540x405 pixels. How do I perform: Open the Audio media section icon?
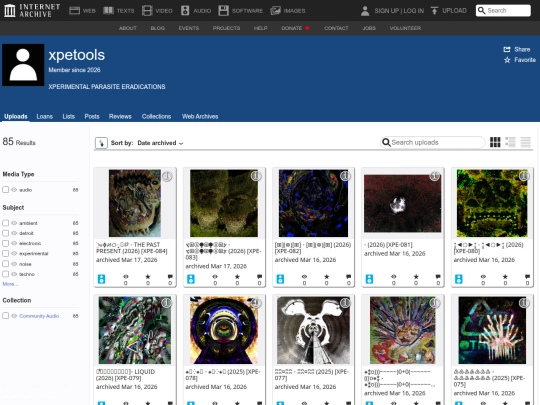pos(185,11)
